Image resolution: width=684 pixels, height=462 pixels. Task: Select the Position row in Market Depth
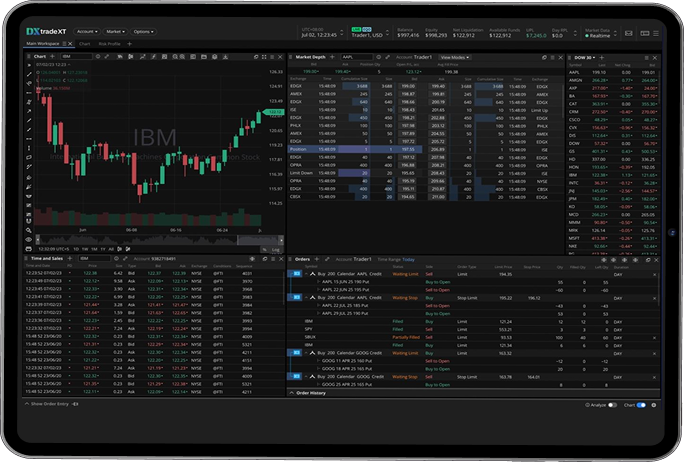(355, 149)
